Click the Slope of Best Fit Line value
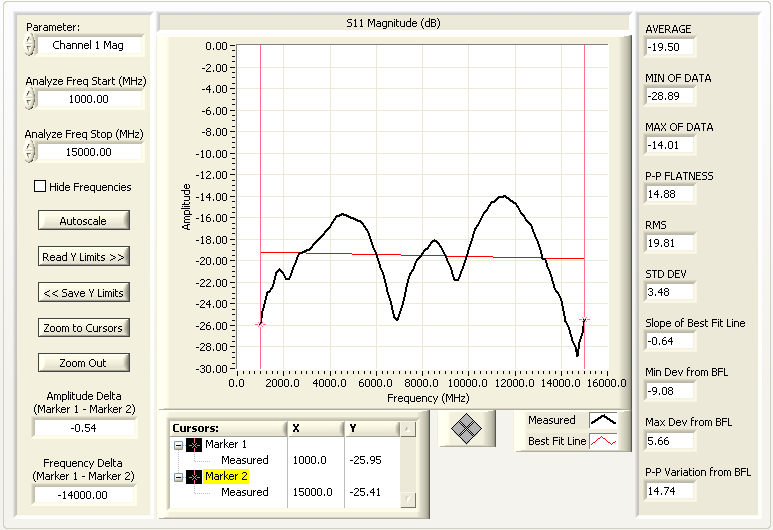This screenshot has width=773, height=530. (x=669, y=341)
